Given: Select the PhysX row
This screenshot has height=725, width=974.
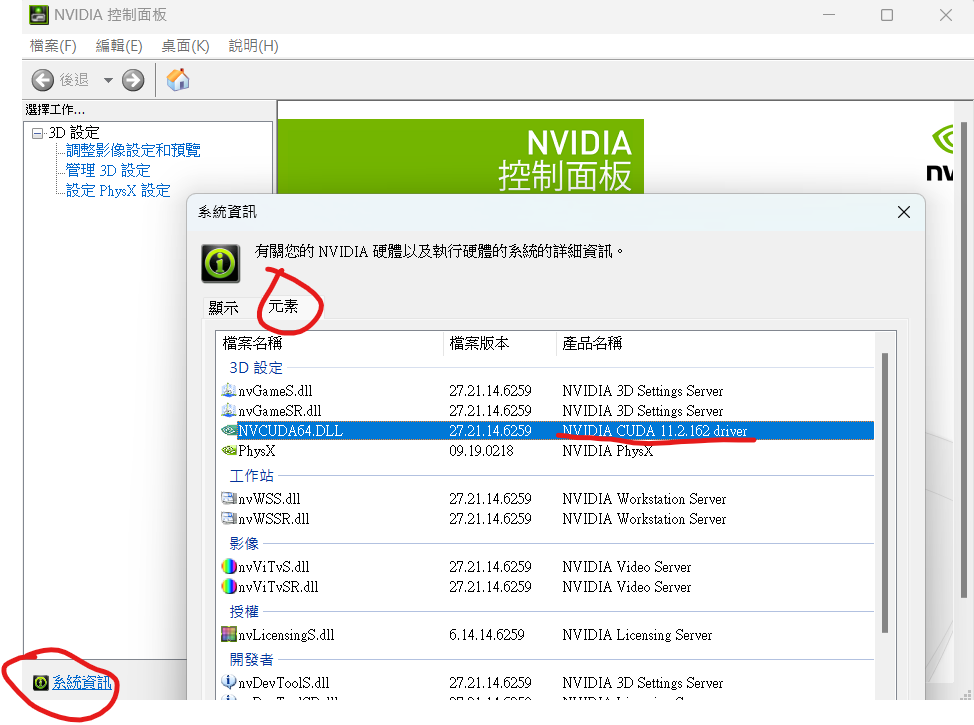Looking at the screenshot, I should pyautogui.click(x=547, y=451).
